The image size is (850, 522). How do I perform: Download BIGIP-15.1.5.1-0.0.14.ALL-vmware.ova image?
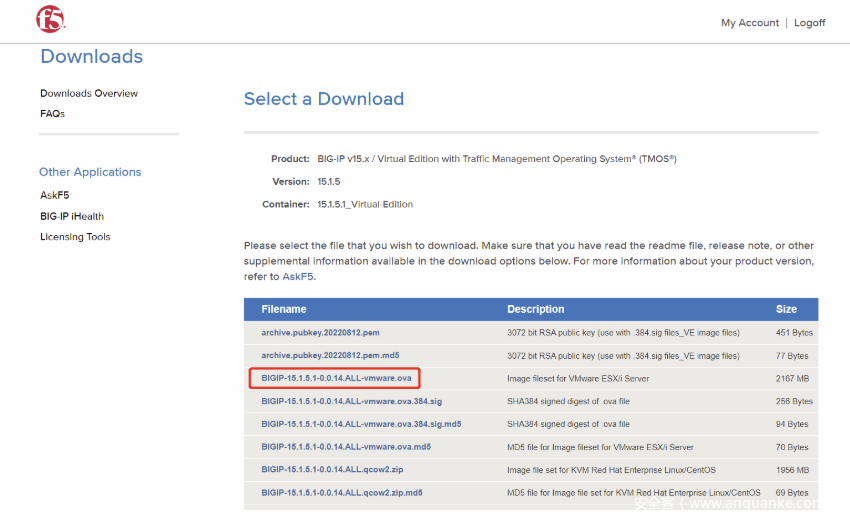click(336, 378)
